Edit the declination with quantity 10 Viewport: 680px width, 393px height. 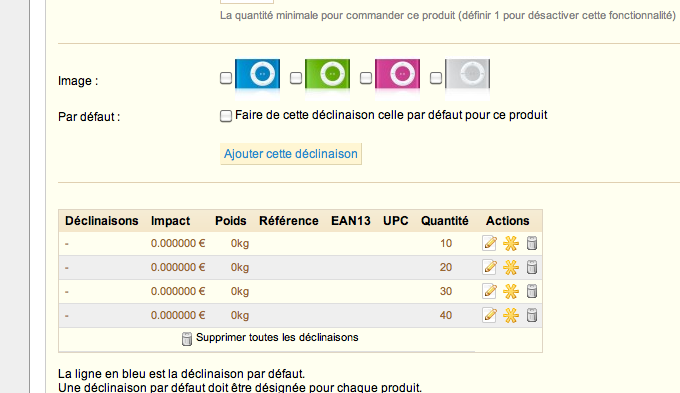point(490,243)
